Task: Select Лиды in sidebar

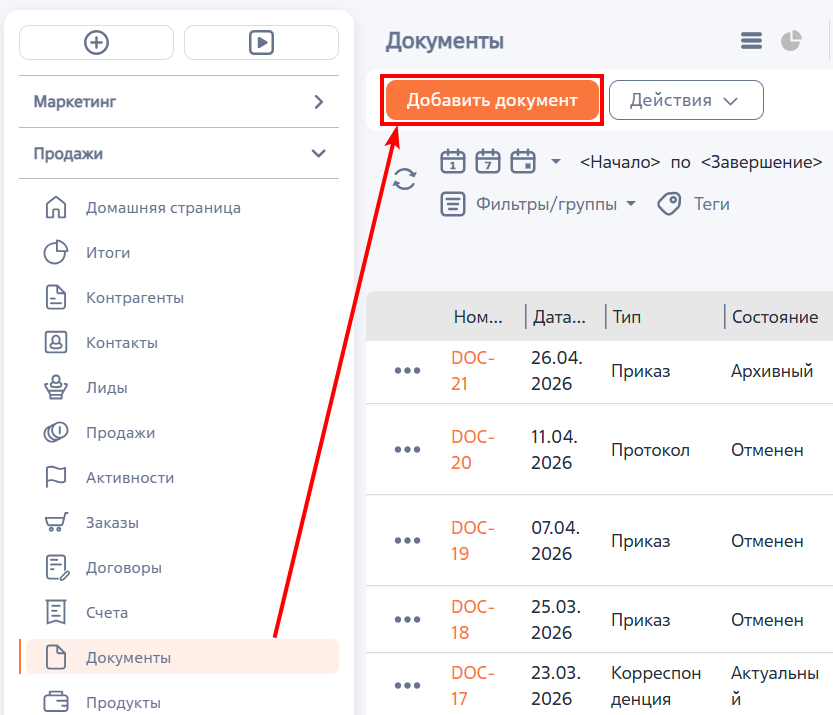Action: click(x=107, y=388)
